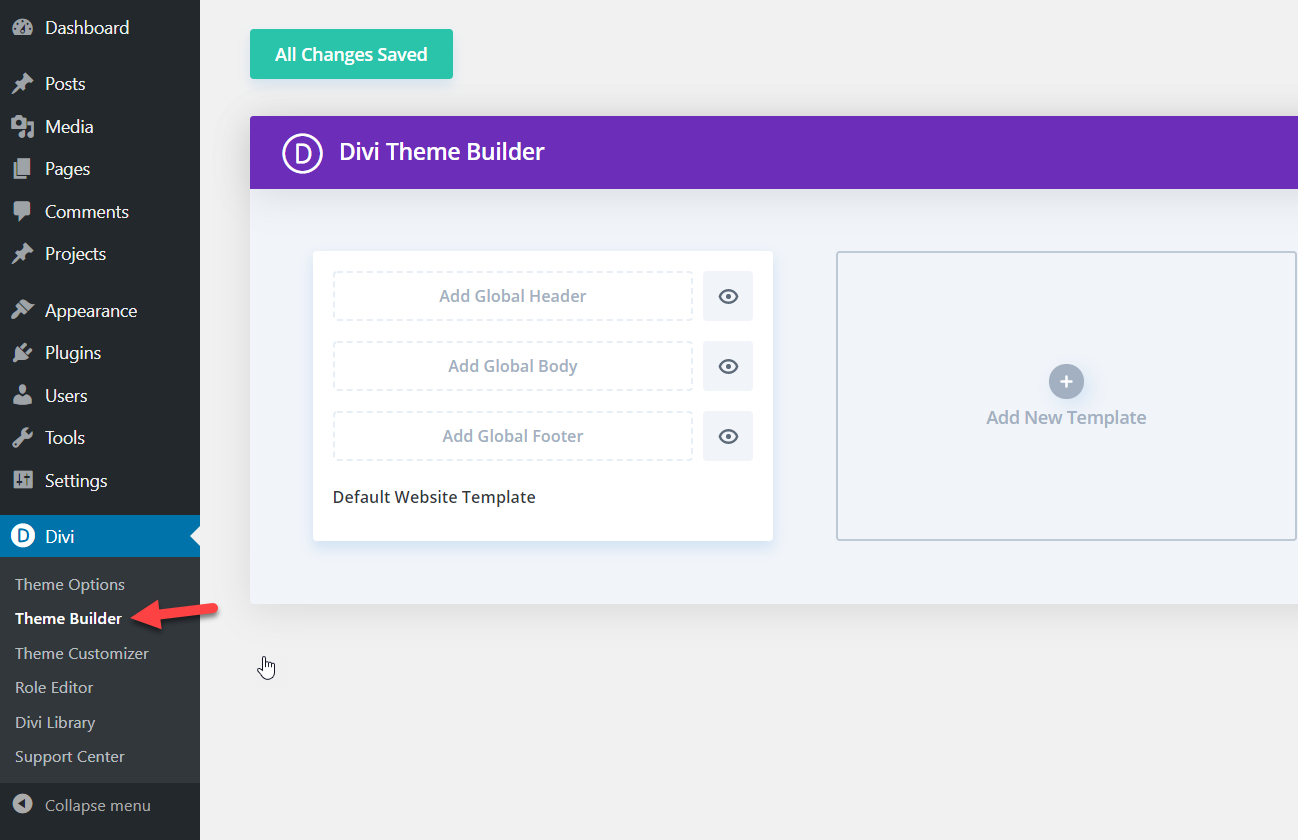Click the Divi logo in purple header
Viewport: 1298px width, 840px height.
[302, 153]
